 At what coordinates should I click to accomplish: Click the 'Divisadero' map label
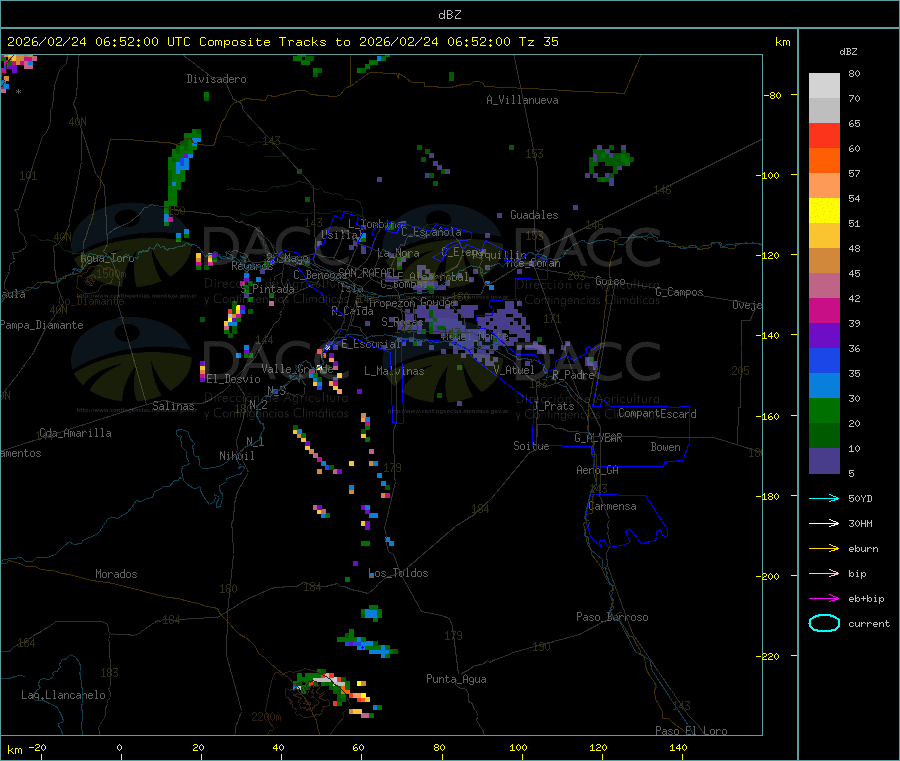point(216,79)
